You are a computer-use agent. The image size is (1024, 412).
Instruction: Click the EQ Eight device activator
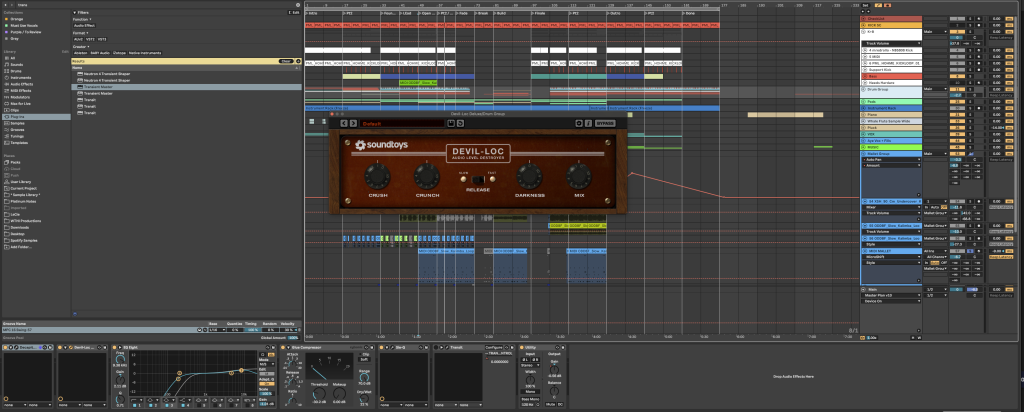[116, 346]
